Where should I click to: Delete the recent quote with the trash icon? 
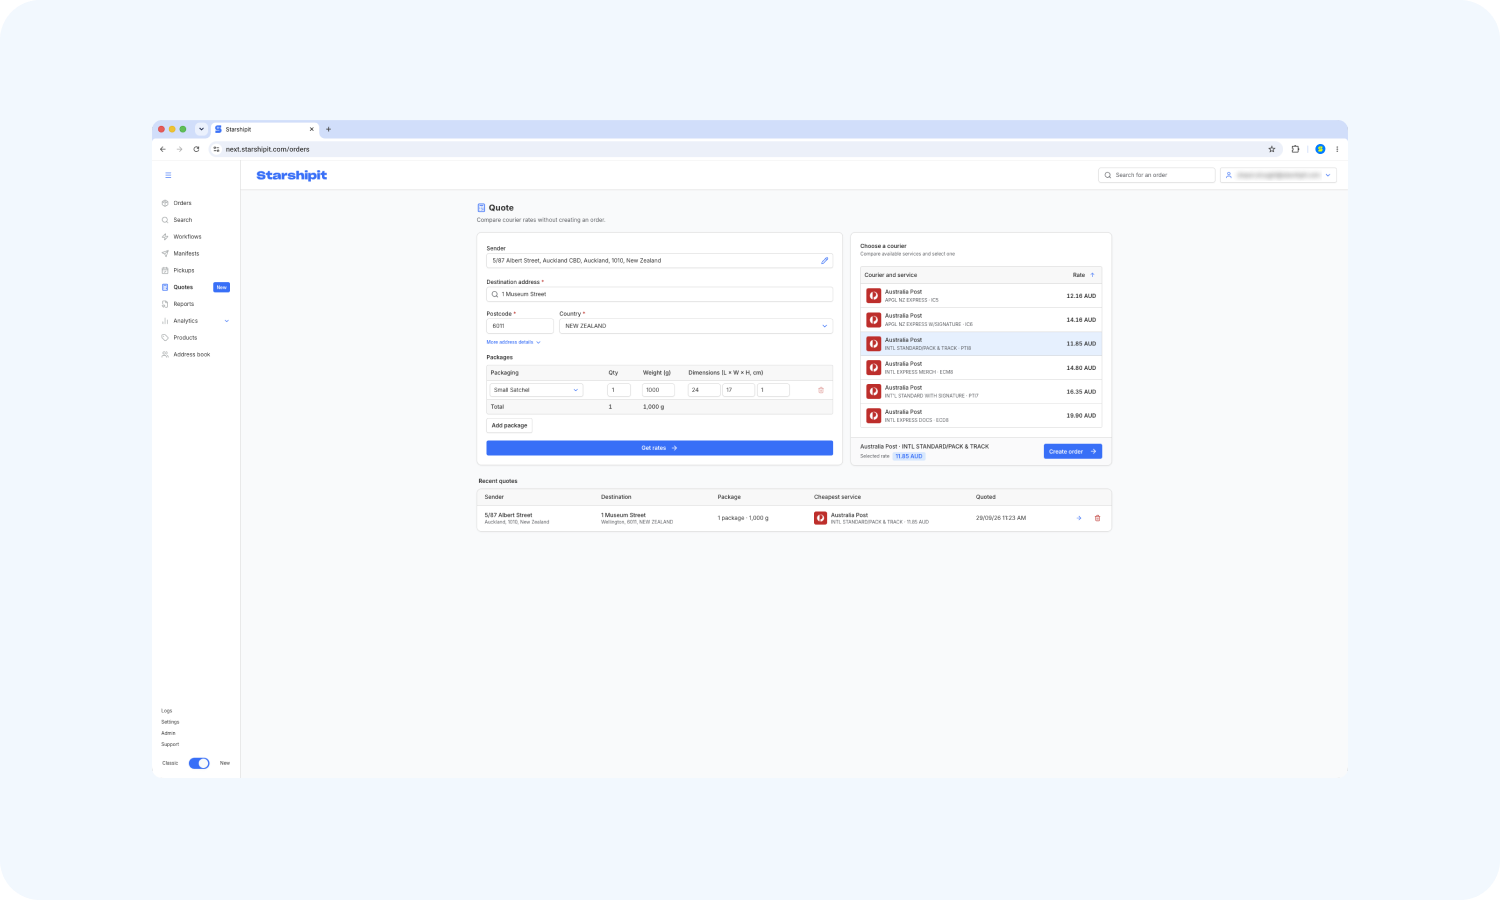point(1097,518)
